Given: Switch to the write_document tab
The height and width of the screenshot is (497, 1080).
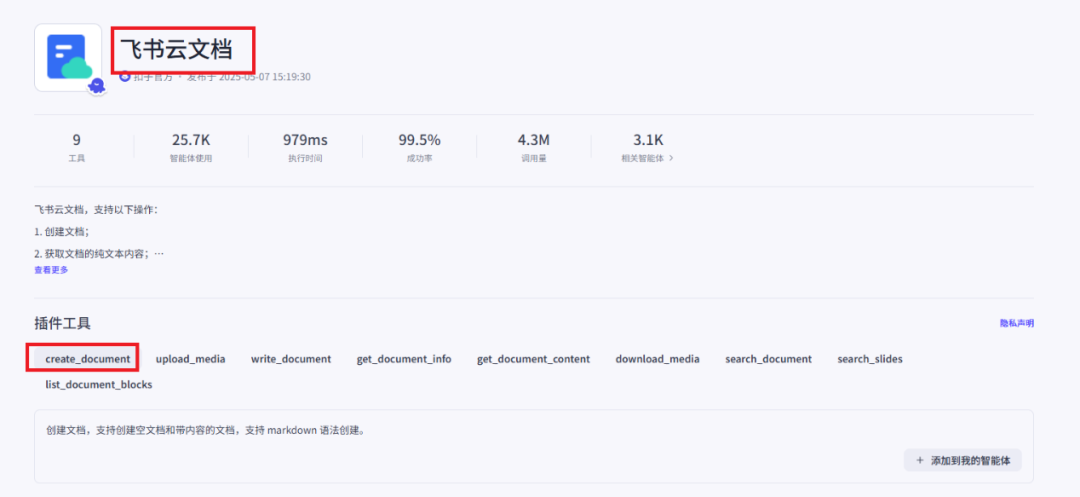Looking at the screenshot, I should [291, 359].
